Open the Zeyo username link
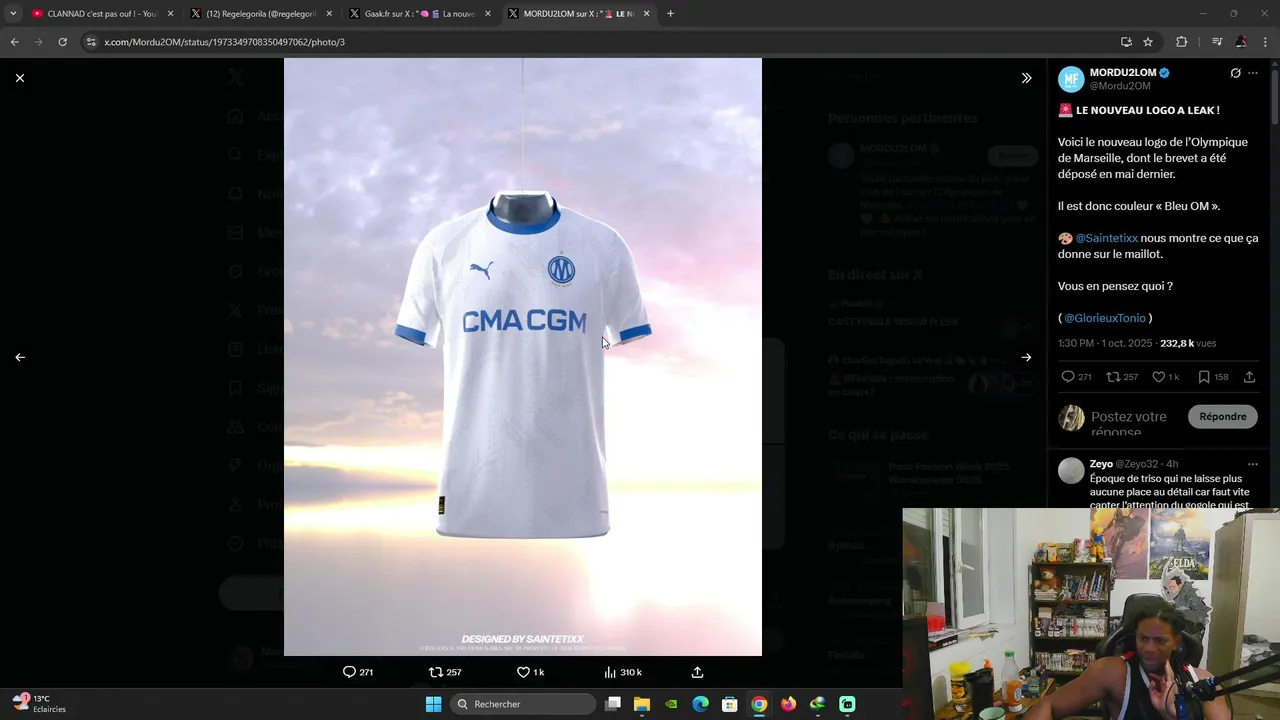 point(1101,464)
